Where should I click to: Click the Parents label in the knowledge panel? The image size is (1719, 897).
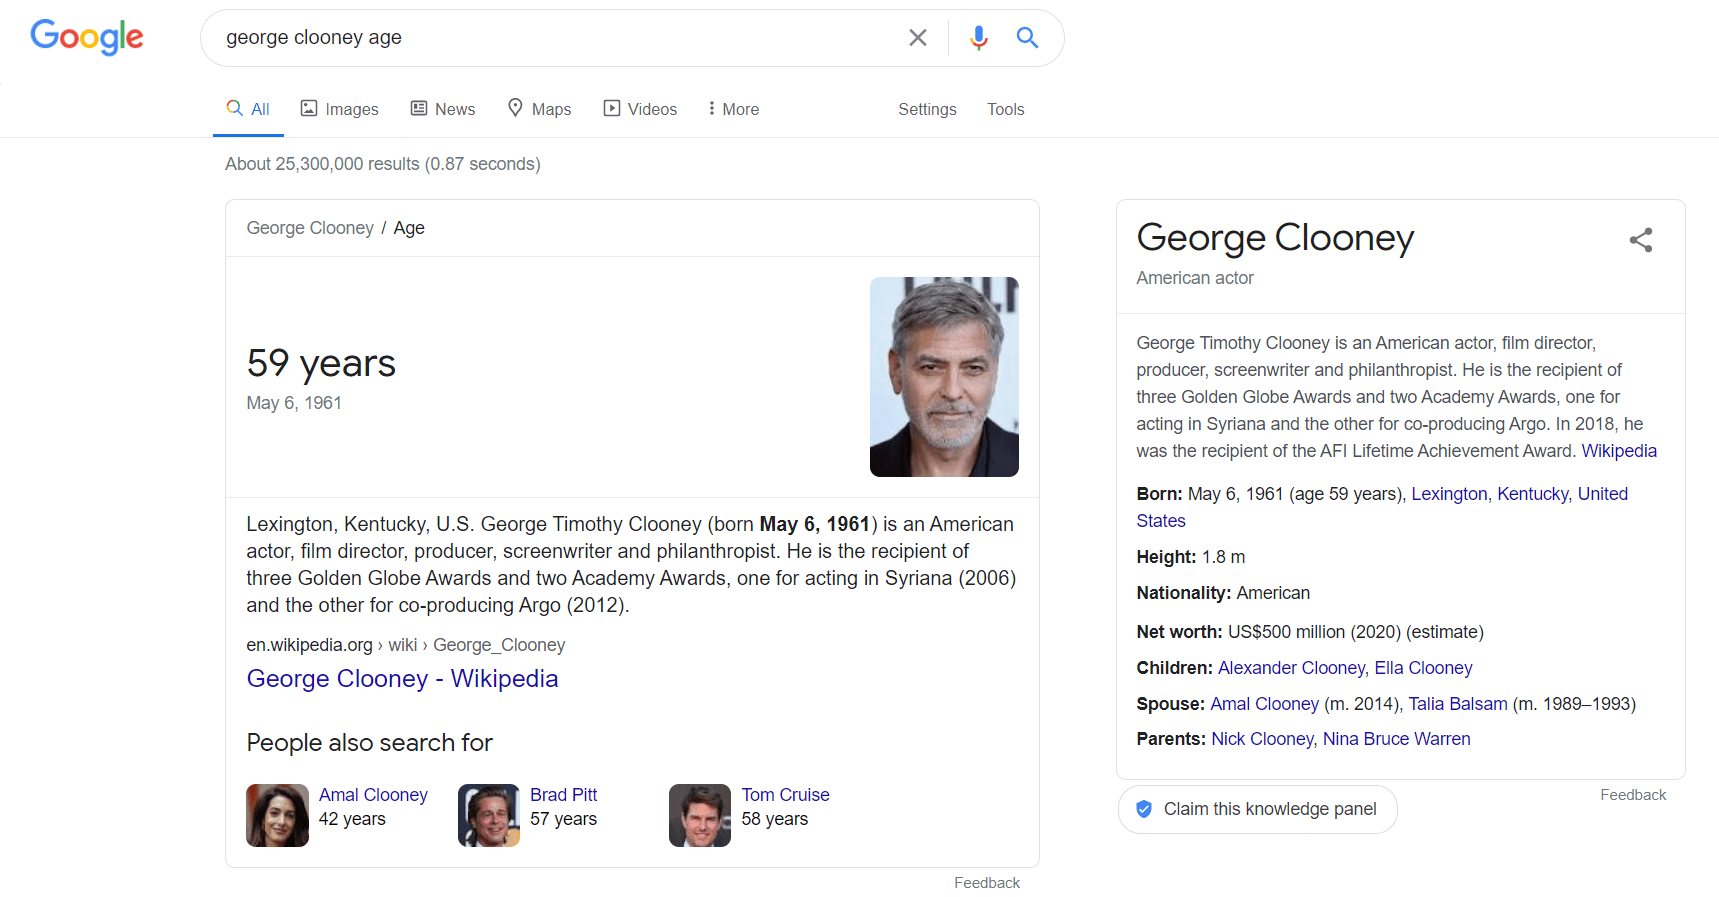click(x=1171, y=739)
